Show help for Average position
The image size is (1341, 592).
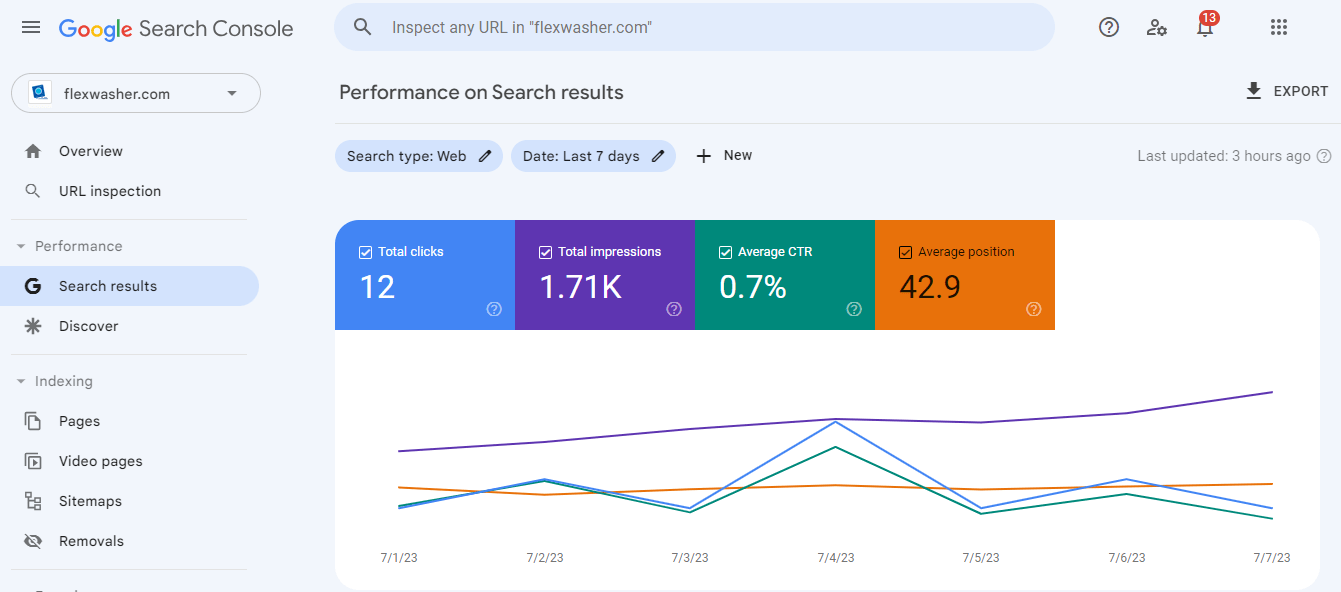pos(1034,309)
